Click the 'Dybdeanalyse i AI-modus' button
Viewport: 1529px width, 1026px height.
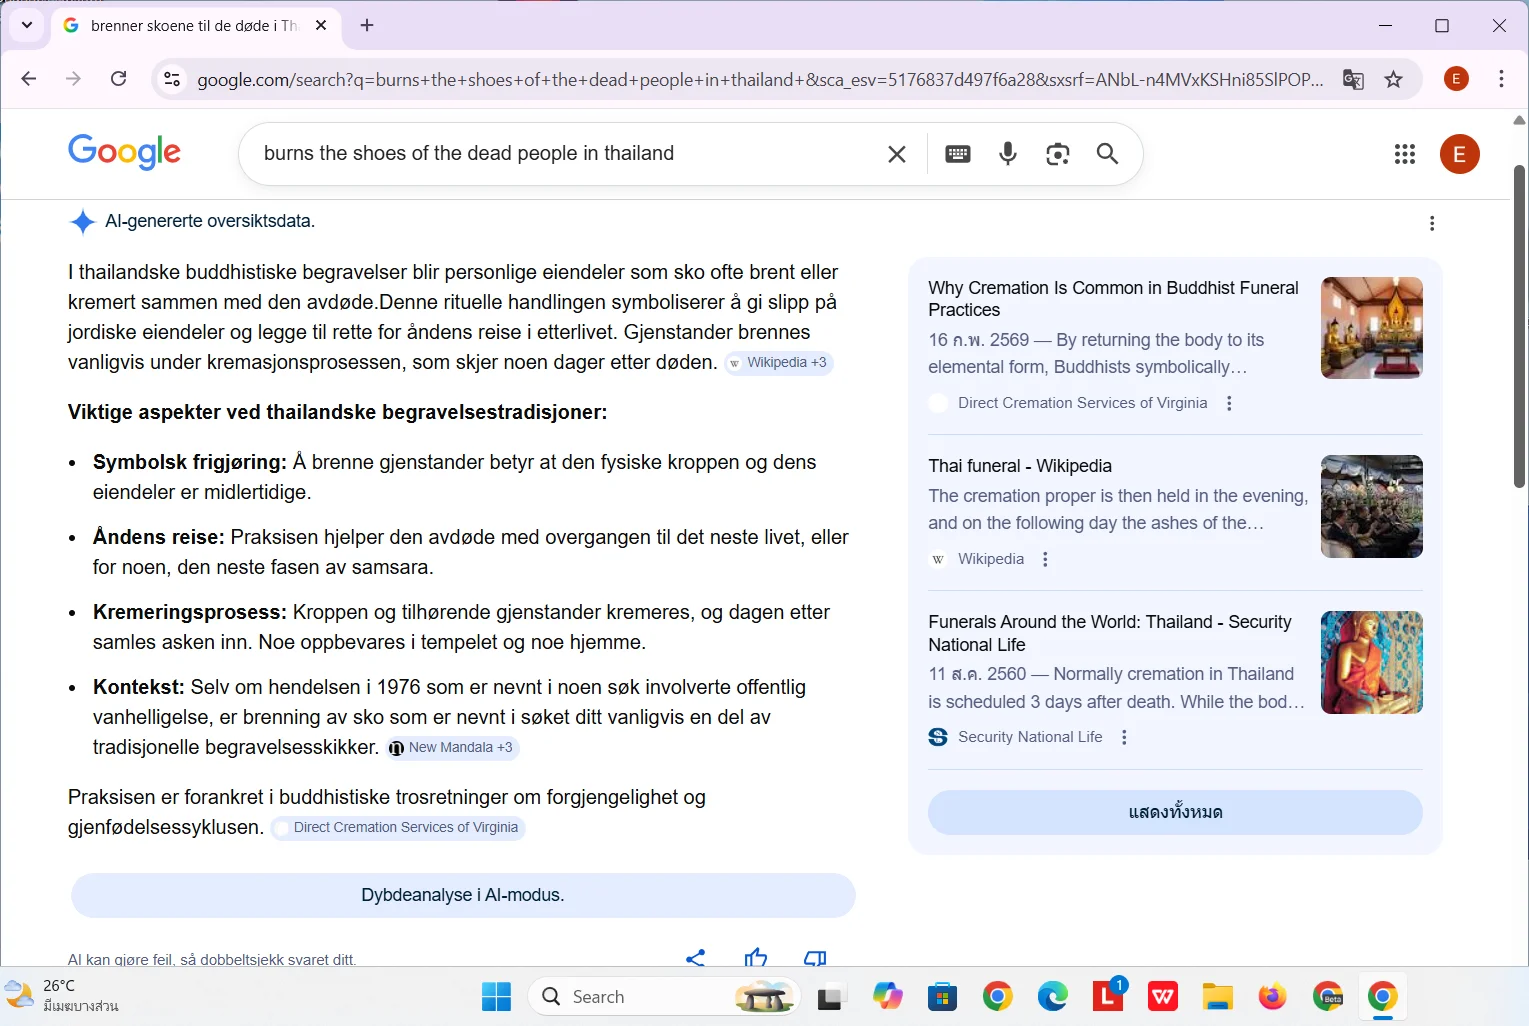(x=462, y=895)
